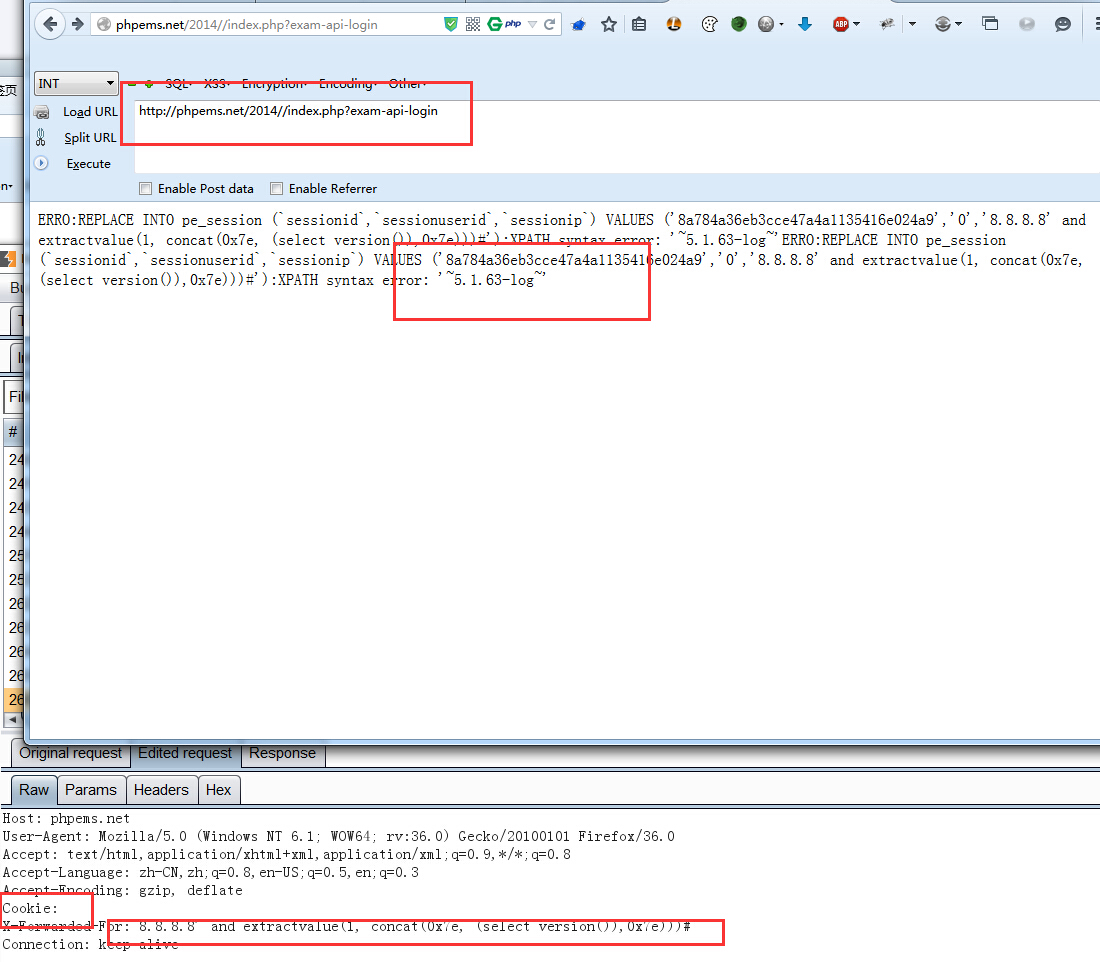Click the cookie palette extension icon
The height and width of the screenshot is (962, 1100).
click(709, 25)
